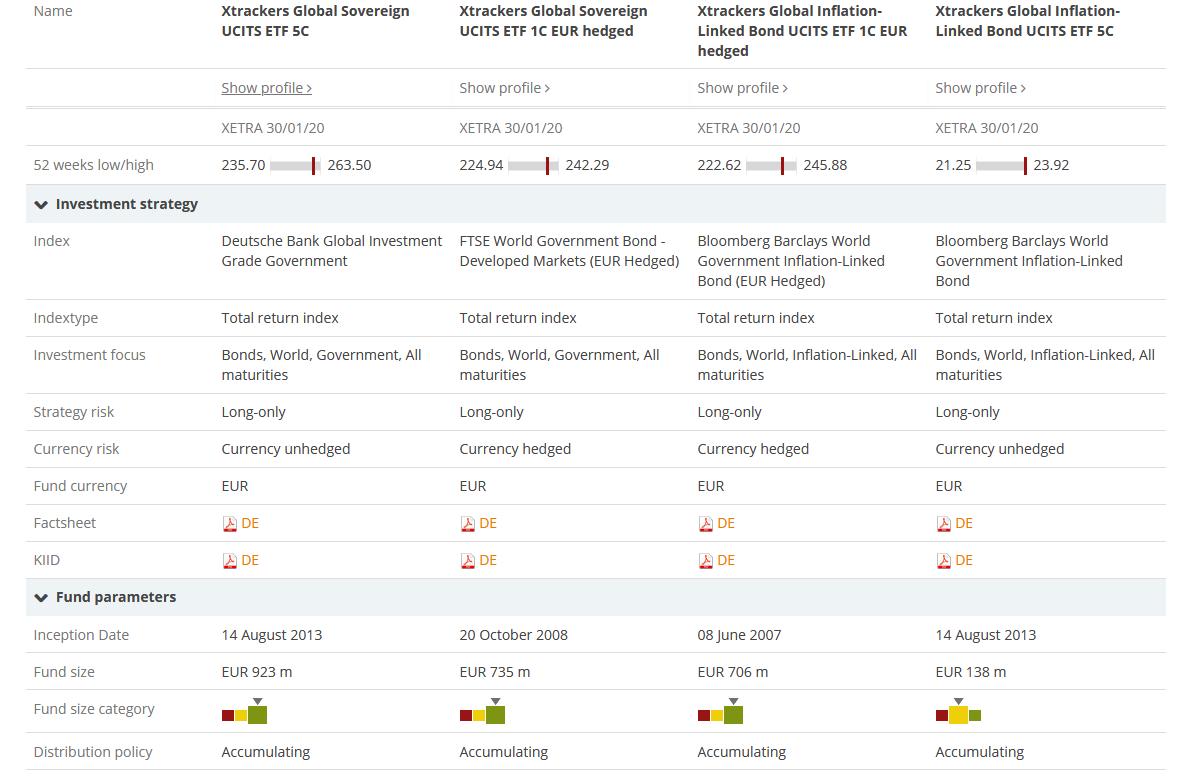
Task: Click the Xtrackers Global Sovereign UCITS ETF 5C title
Action: 315,21
